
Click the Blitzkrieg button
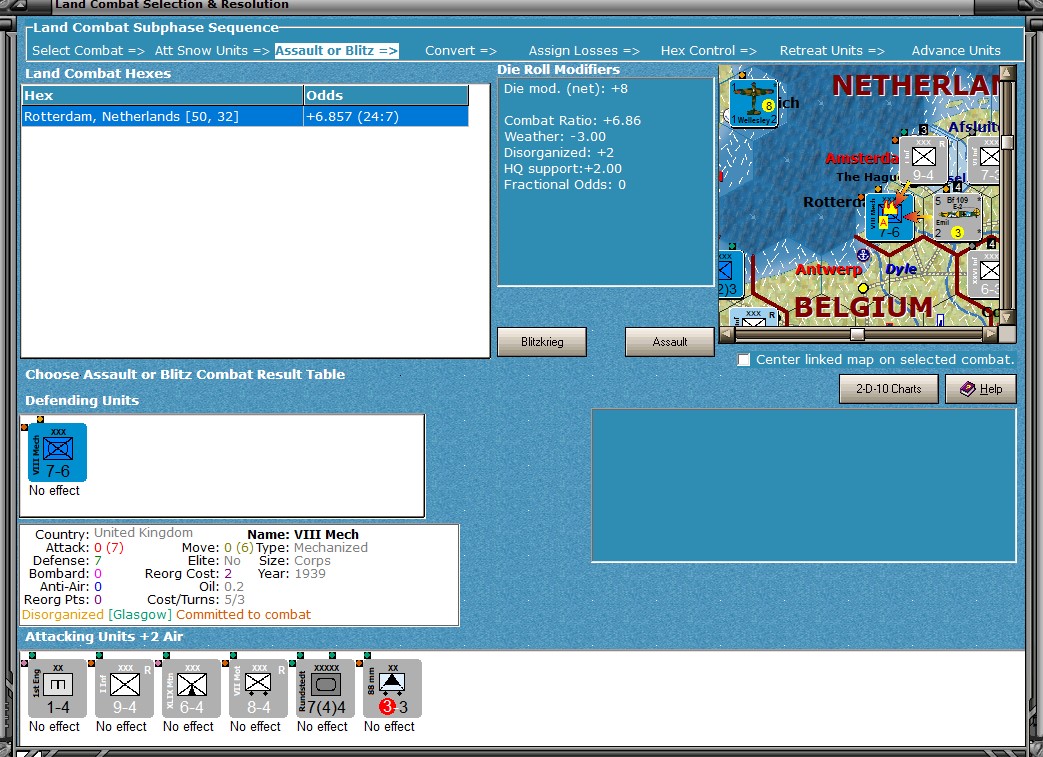(542, 342)
